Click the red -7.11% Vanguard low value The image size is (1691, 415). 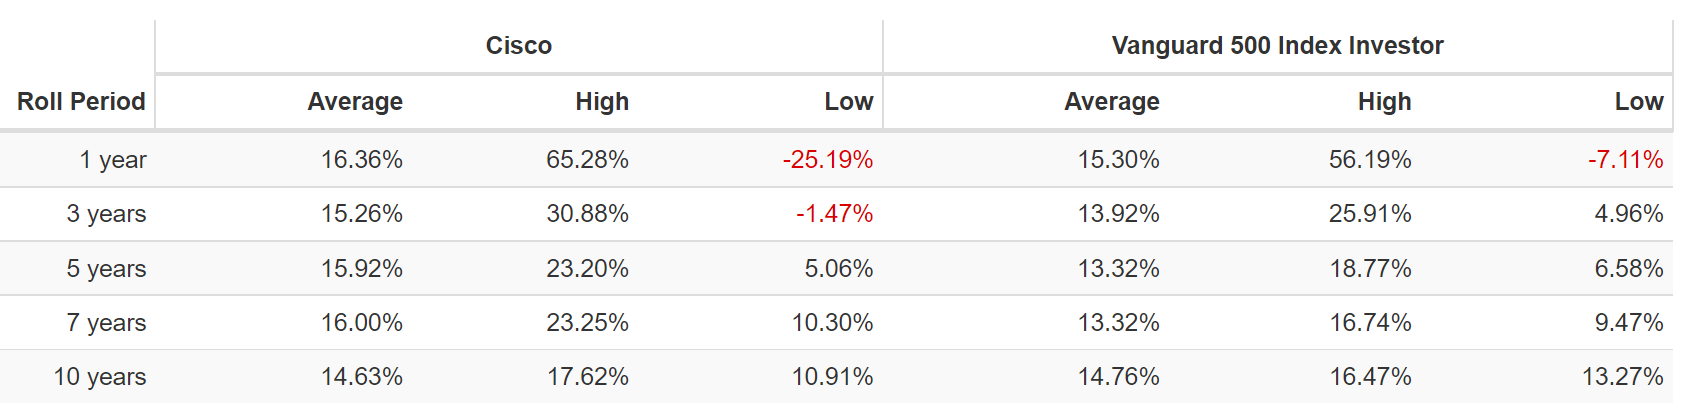tap(1625, 160)
